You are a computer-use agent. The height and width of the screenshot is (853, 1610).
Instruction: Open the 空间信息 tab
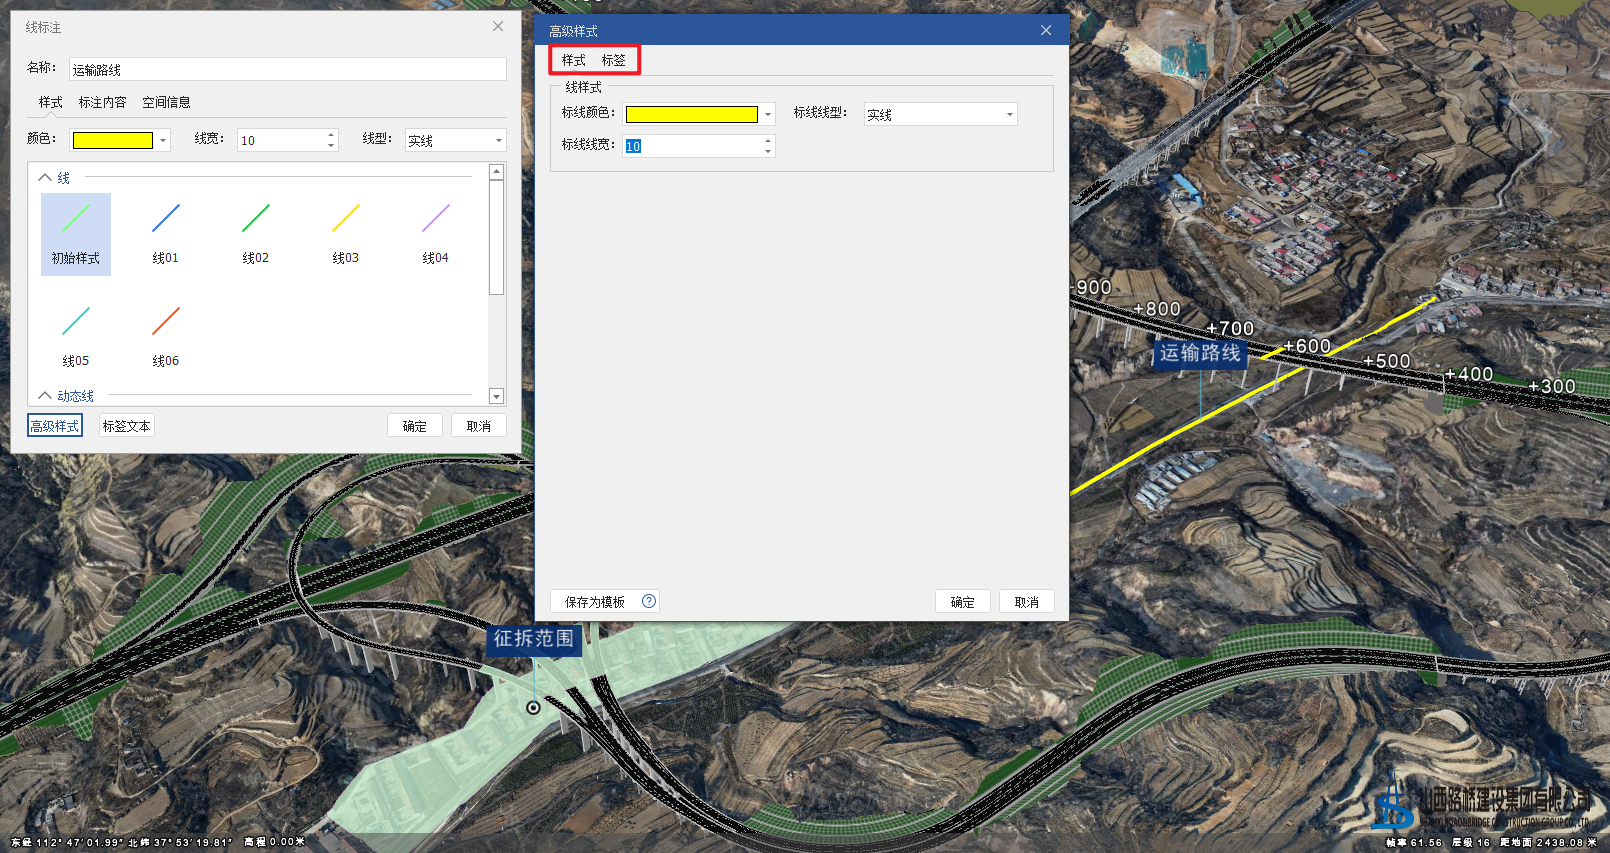tap(166, 102)
